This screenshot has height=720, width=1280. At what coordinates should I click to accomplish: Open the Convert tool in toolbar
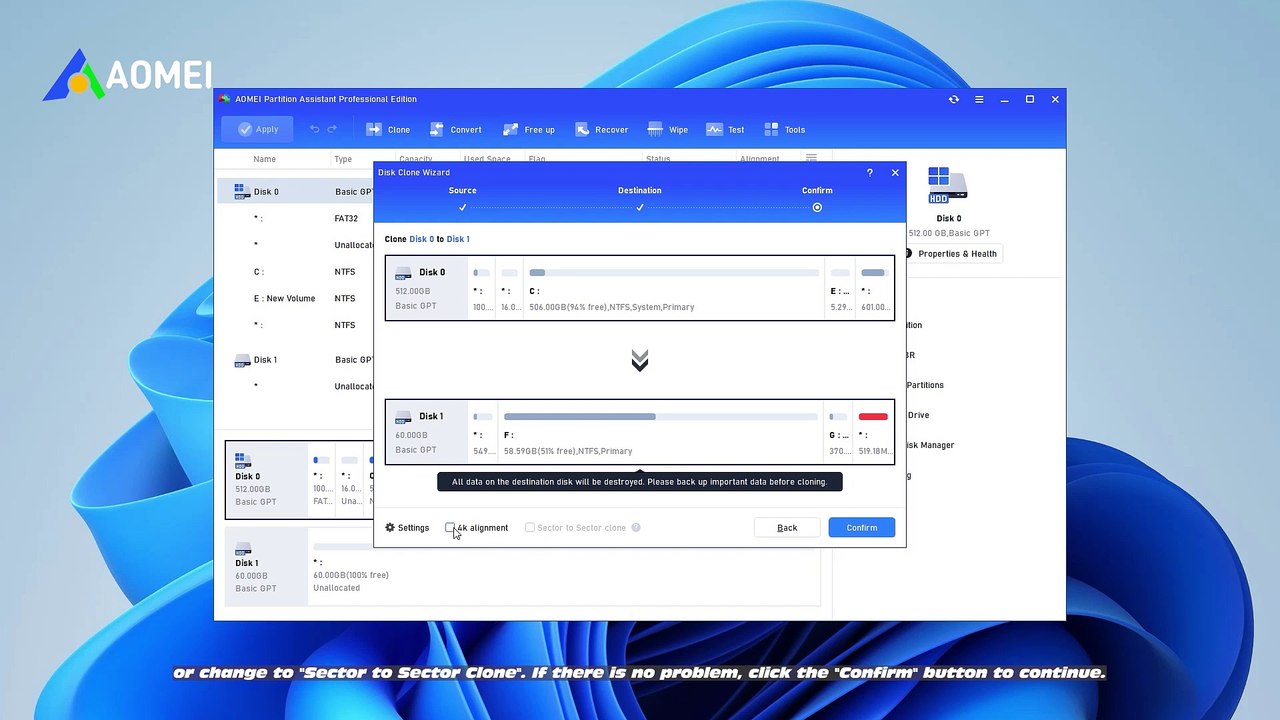click(455, 129)
